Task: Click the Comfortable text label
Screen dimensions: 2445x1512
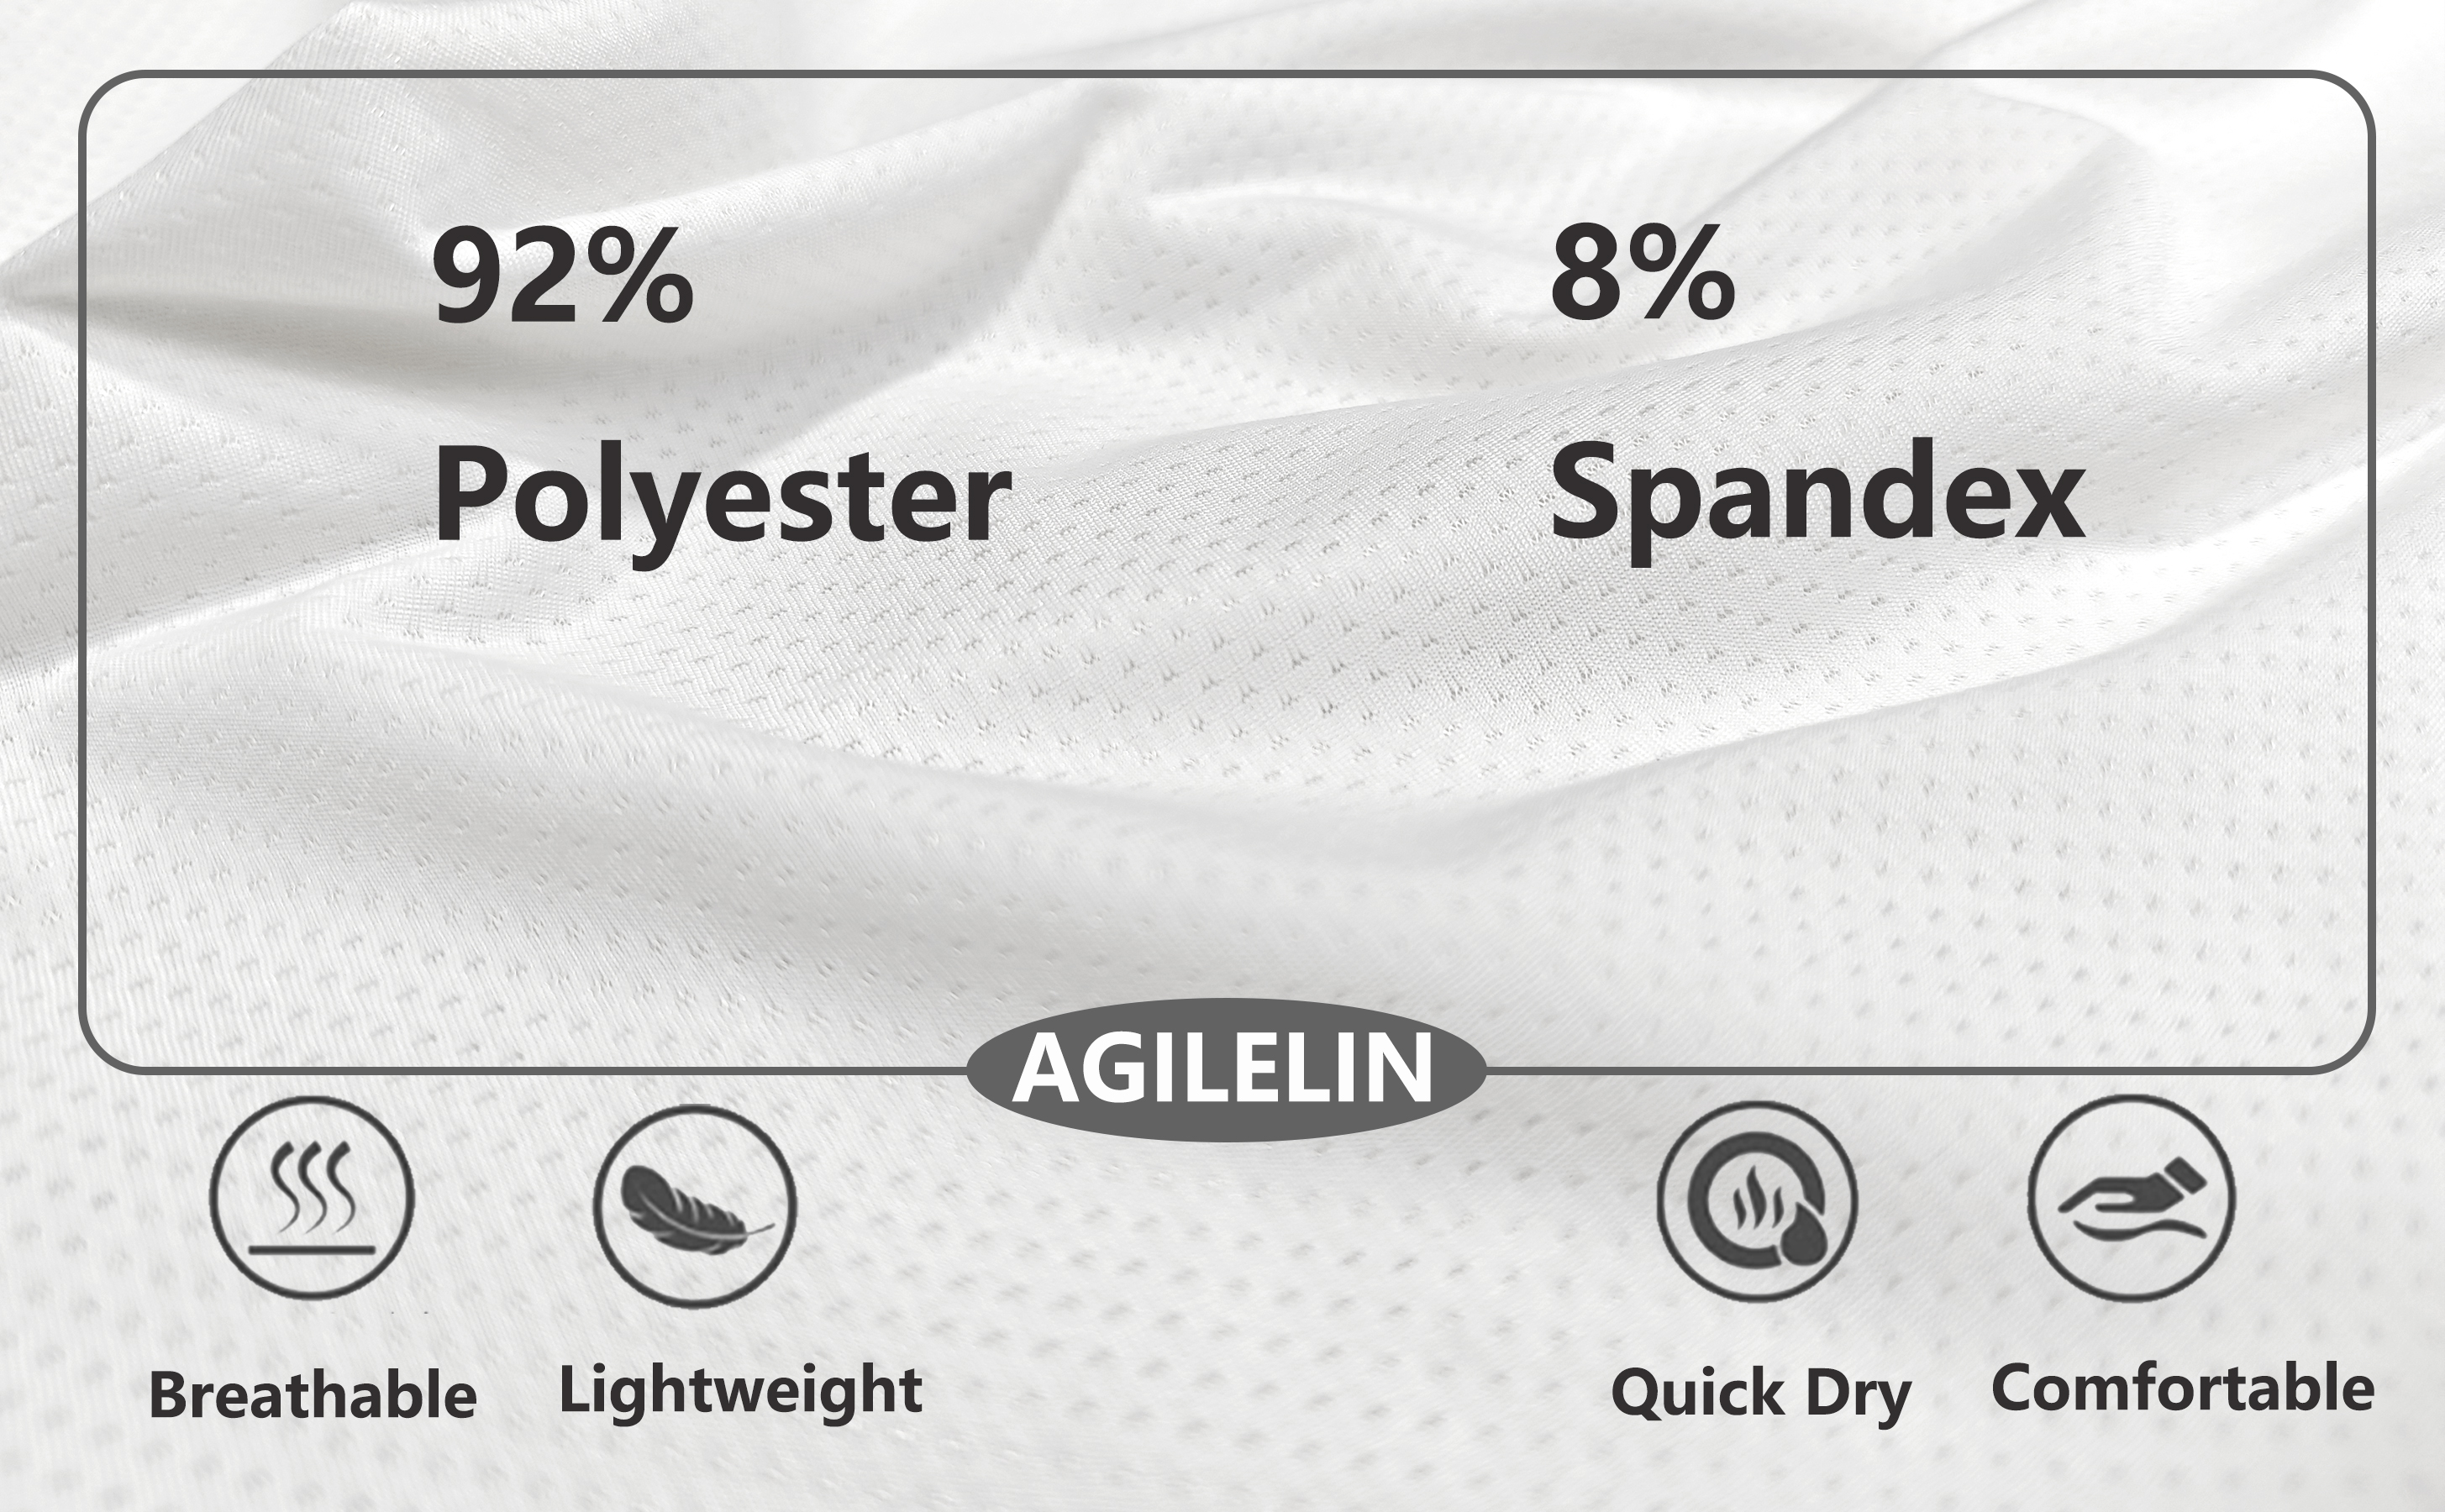Action: click(2182, 1388)
